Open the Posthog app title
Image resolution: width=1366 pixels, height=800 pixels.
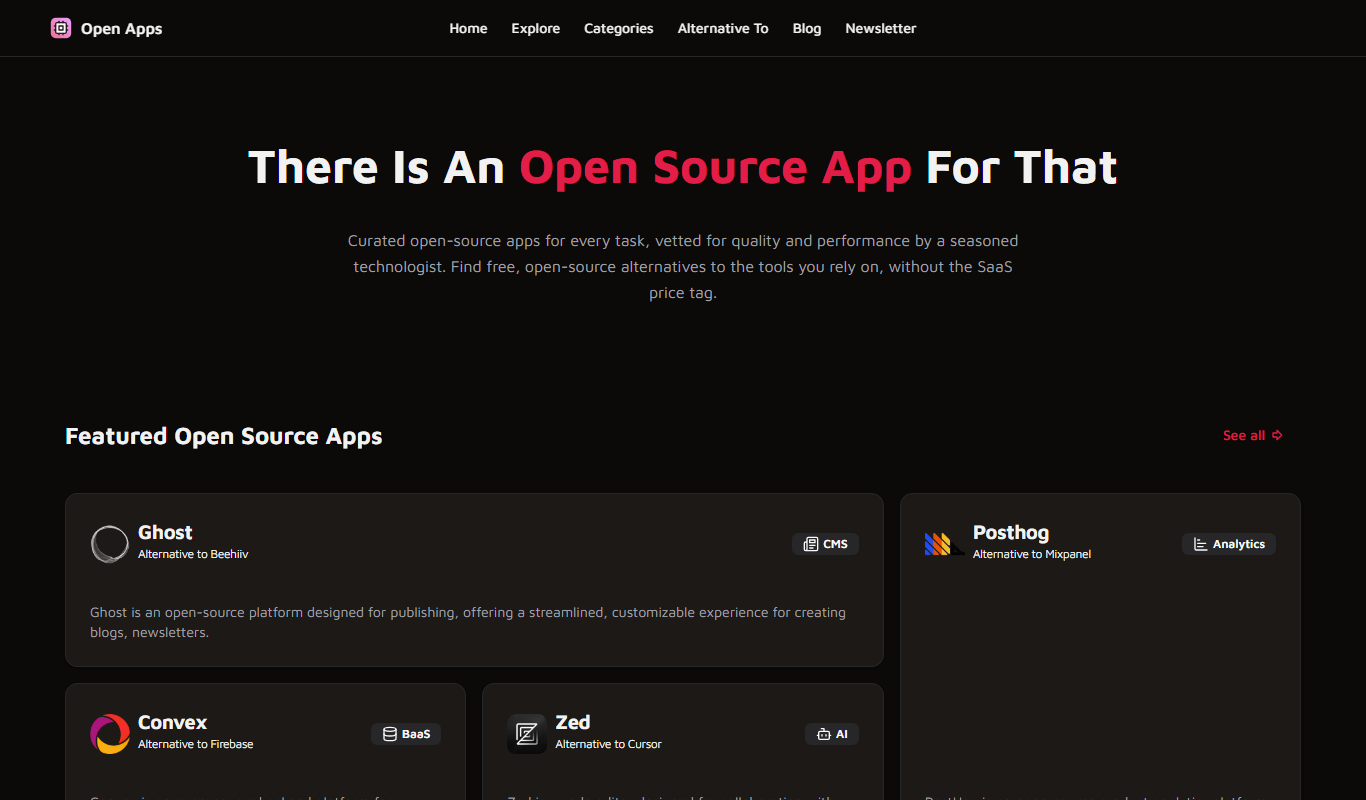point(1011,533)
